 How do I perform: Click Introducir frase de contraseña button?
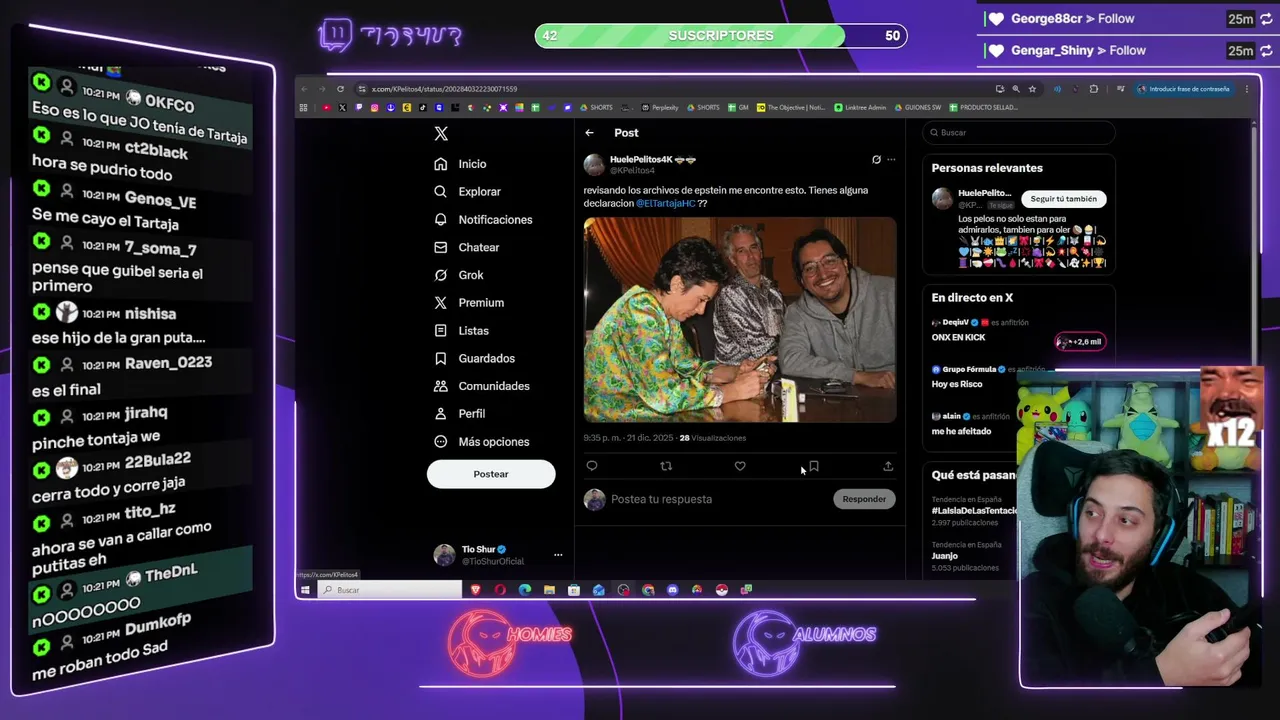(1185, 89)
